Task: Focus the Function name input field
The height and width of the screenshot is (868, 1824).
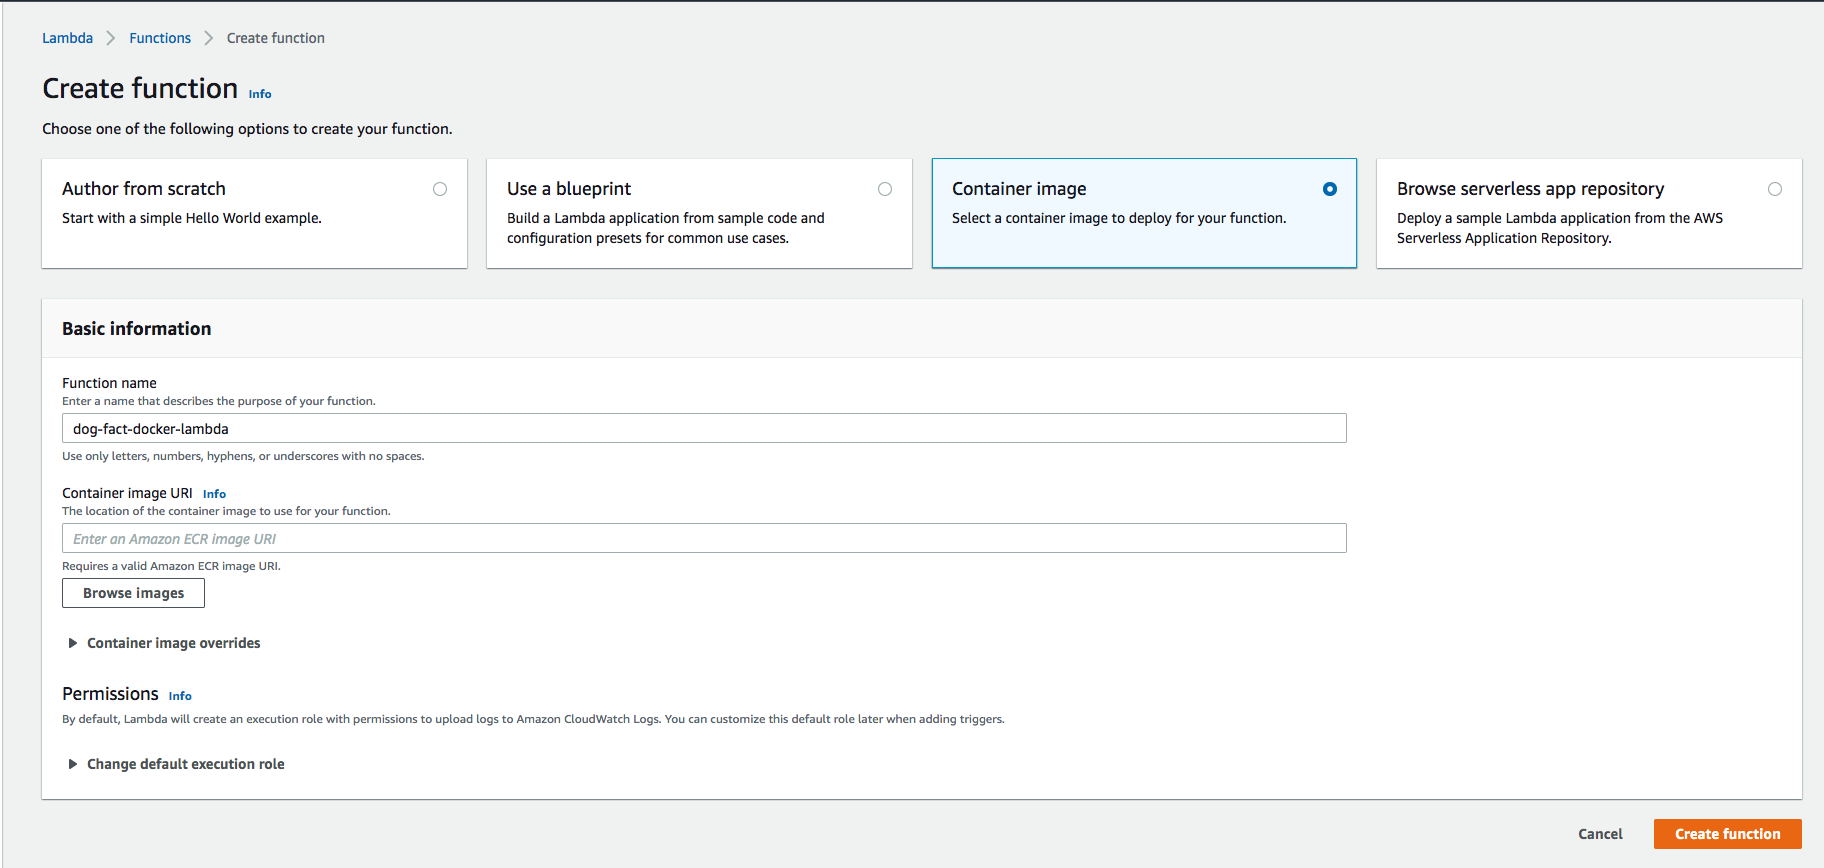Action: click(704, 428)
